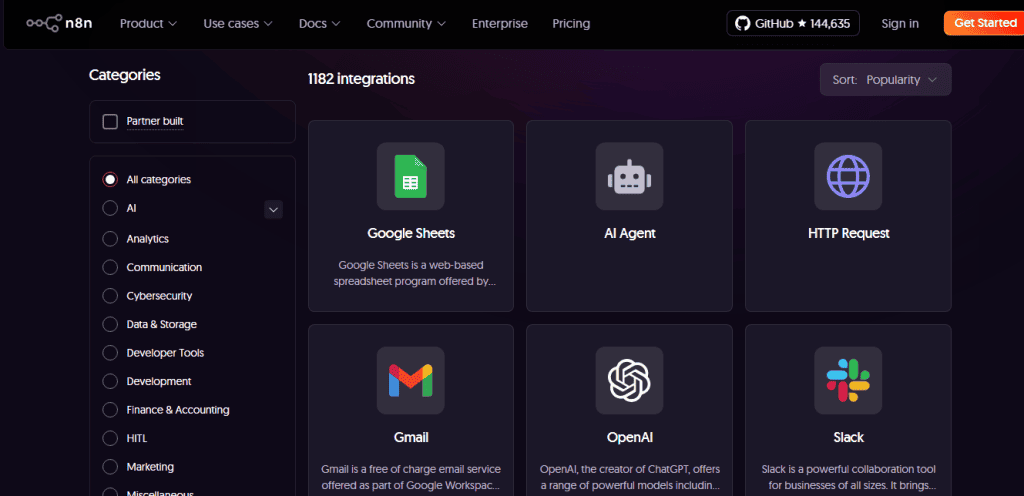Open the OpenAI logo icon
The height and width of the screenshot is (496, 1024).
(x=629, y=381)
